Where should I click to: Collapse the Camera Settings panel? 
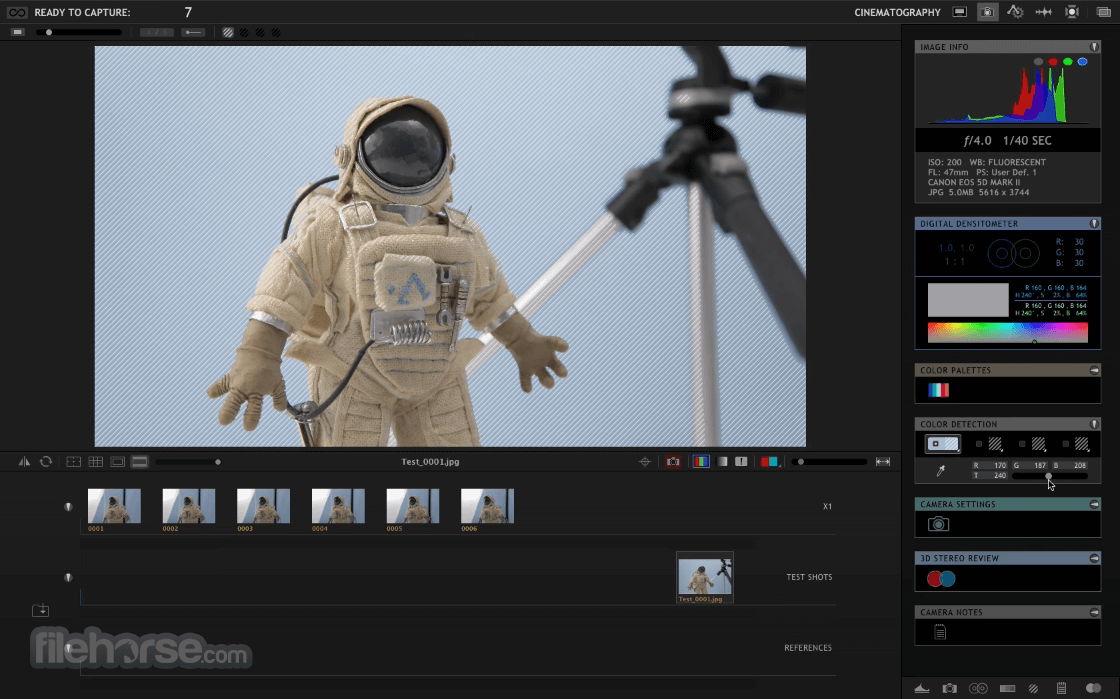1093,504
